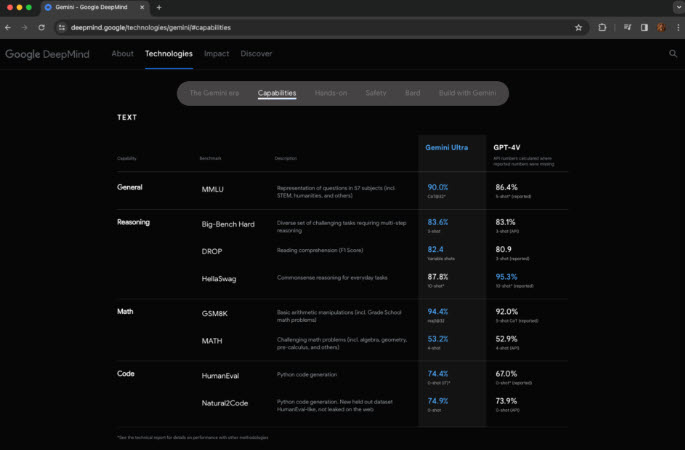
Task: Open the Impact navigation item
Action: pyautogui.click(x=216, y=54)
